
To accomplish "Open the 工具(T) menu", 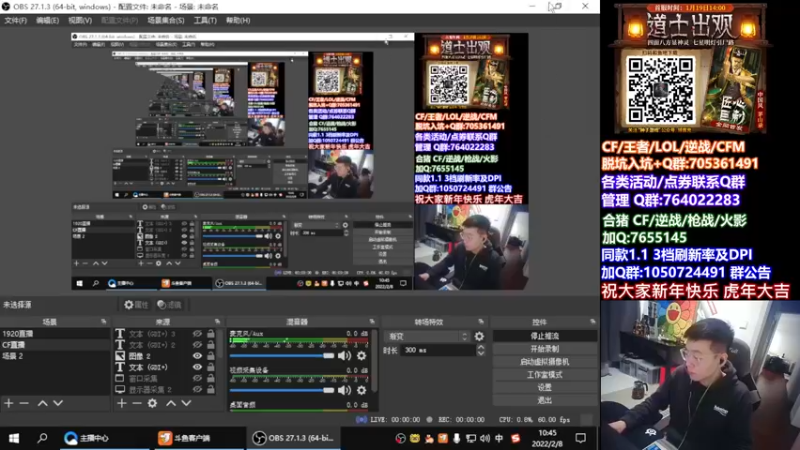I will pos(205,20).
